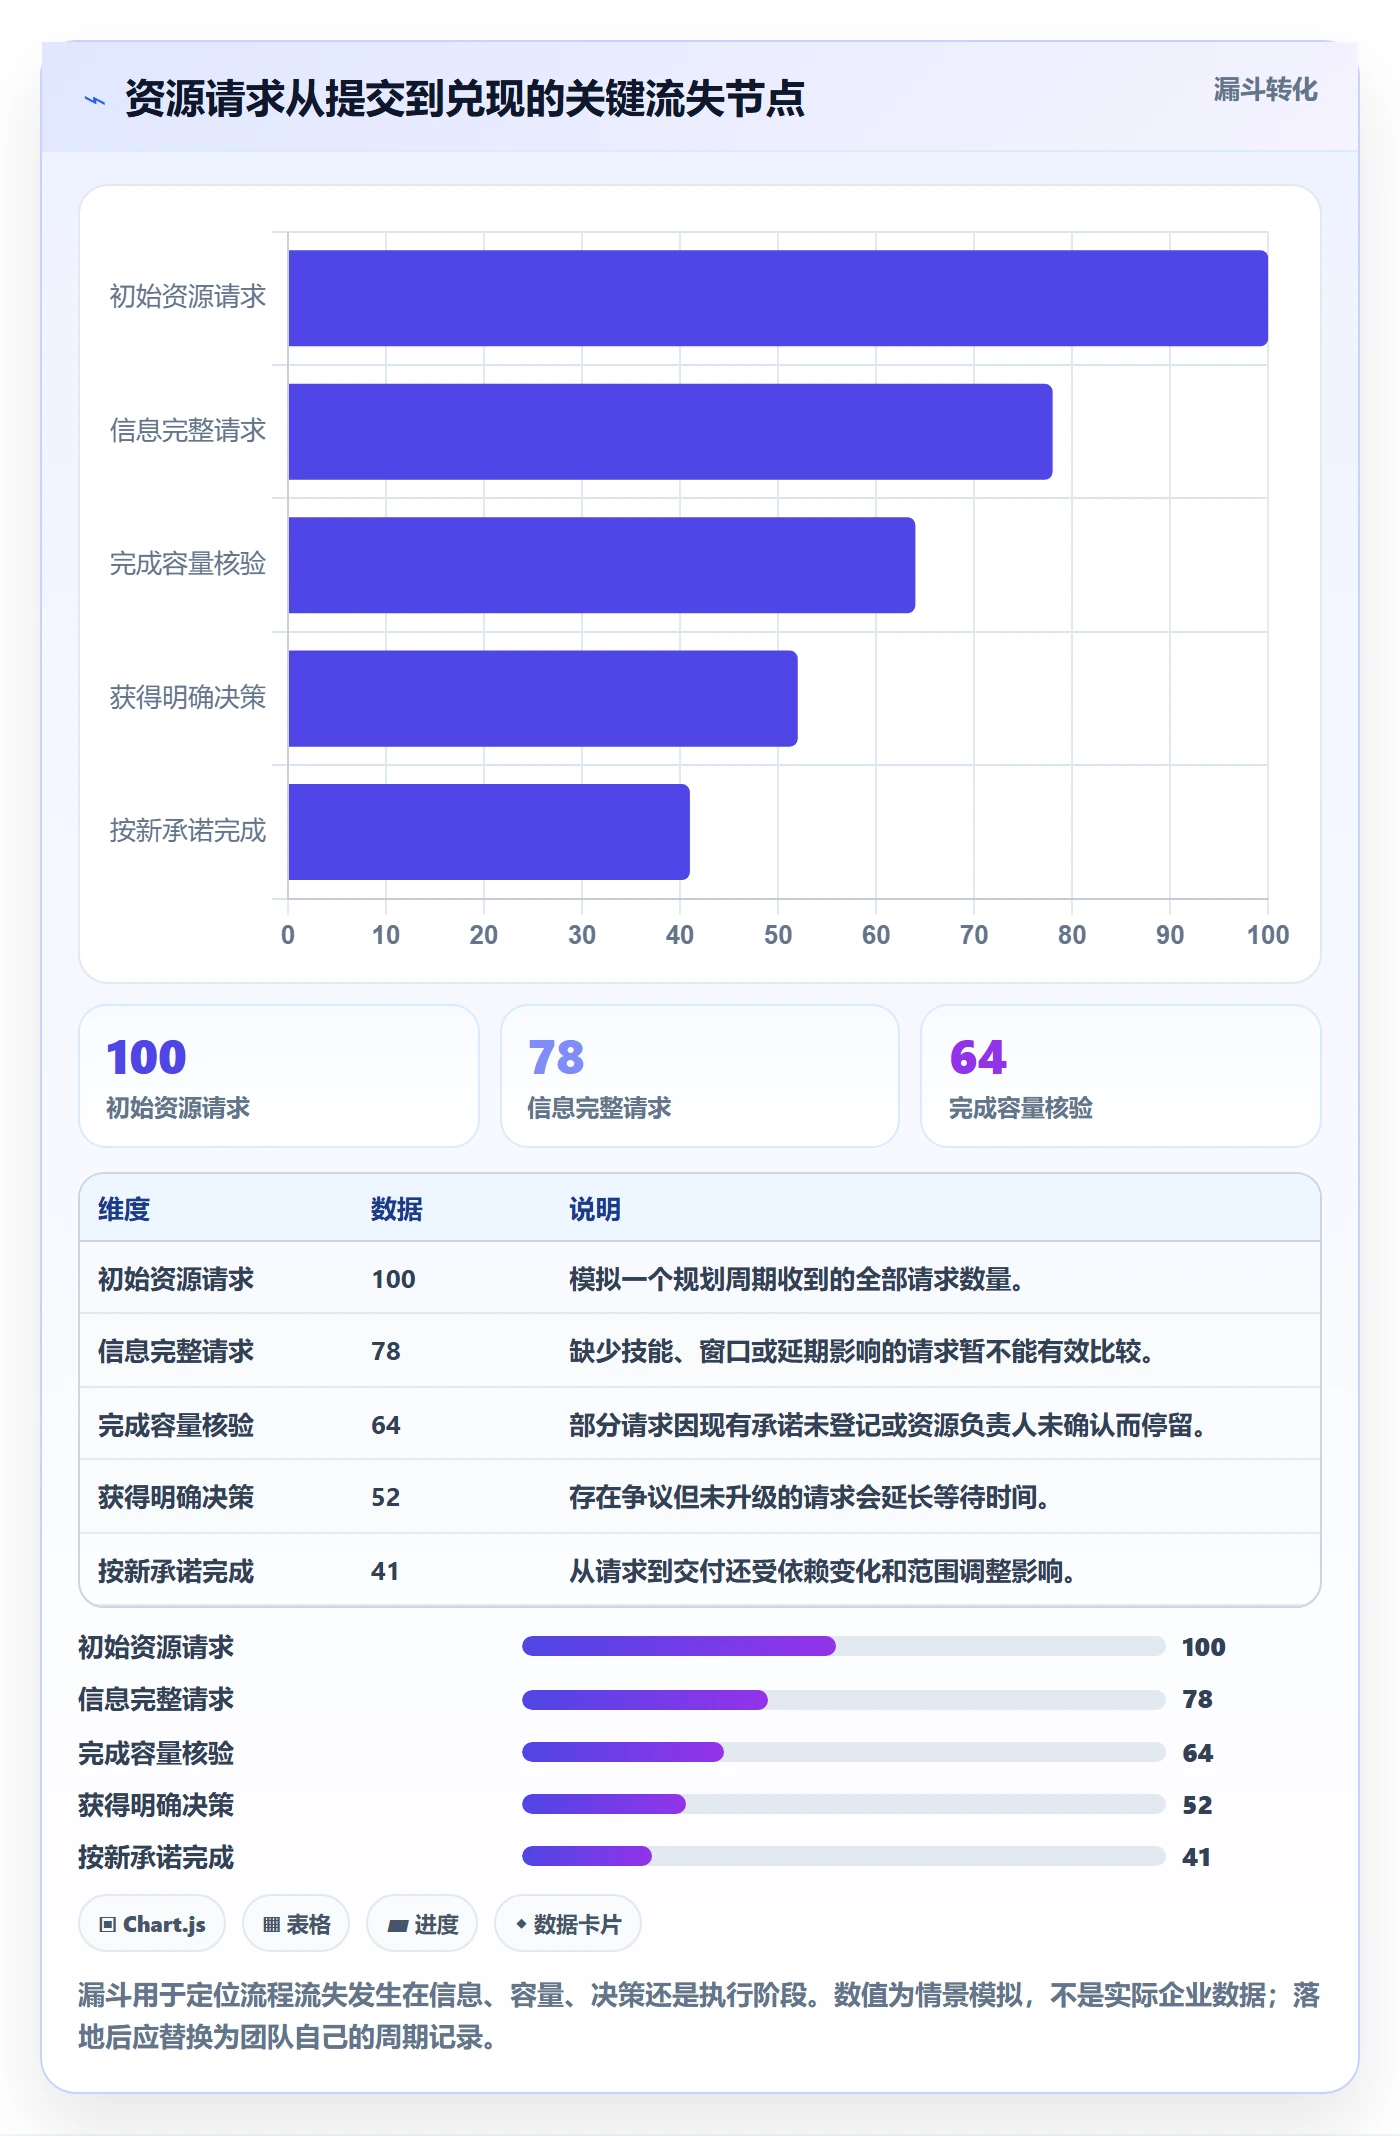This screenshot has width=1400, height=2136.
Task: Click the chart title 资源请求从提交到兑现的关键流失节点
Action: (x=465, y=99)
